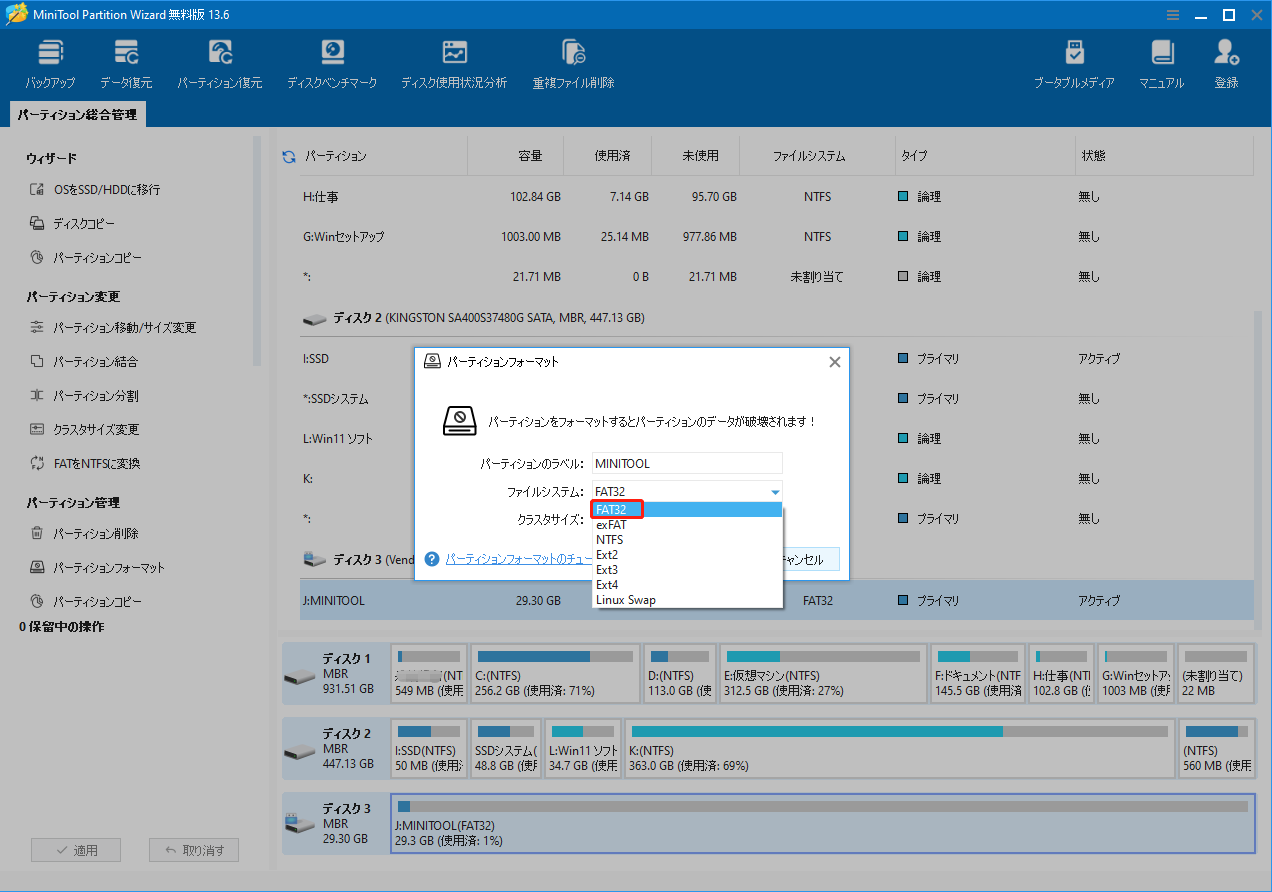
Task: Start OSをSSD/HDDに移行 wizard
Action: [x=94, y=190]
